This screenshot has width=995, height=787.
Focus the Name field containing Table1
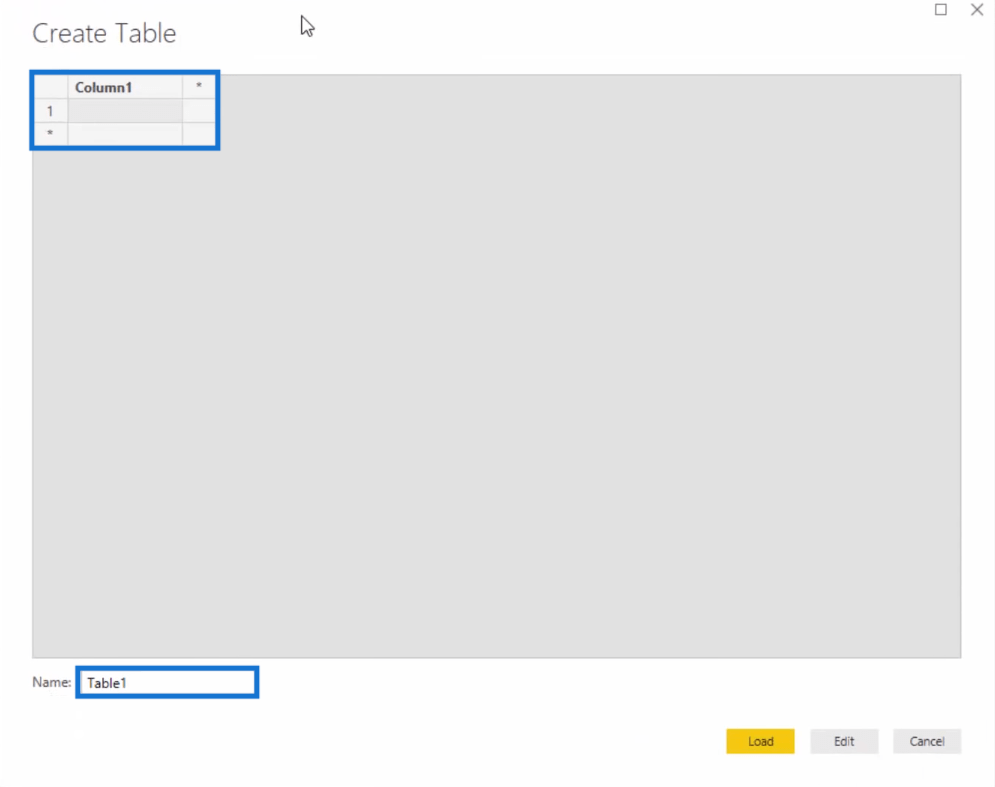[x=168, y=683]
